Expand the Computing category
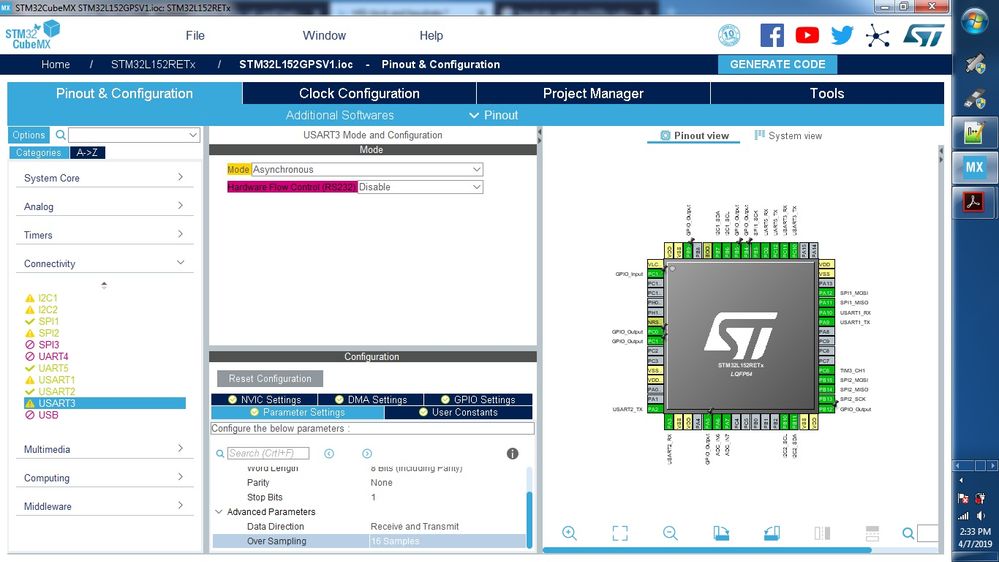Screen dimensions: 999x562 coord(104,478)
